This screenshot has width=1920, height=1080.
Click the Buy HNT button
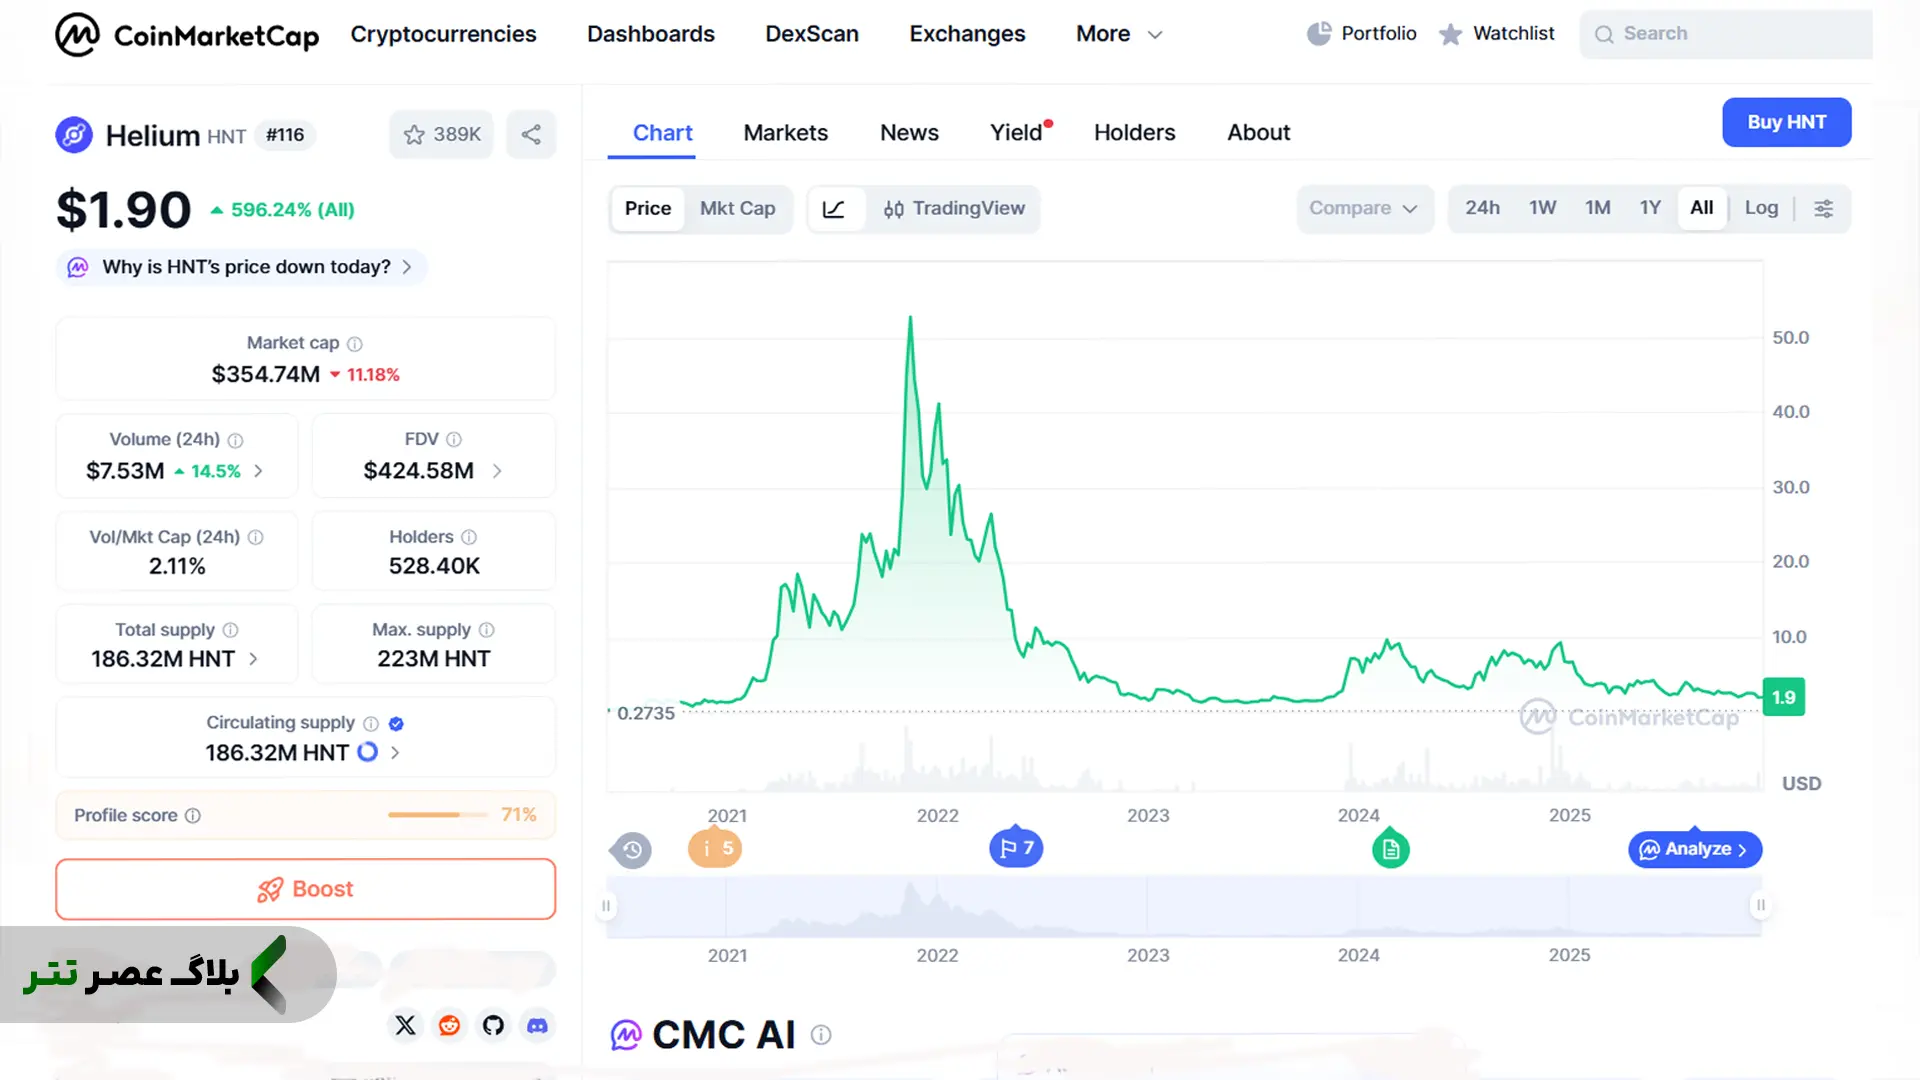[1786, 122]
